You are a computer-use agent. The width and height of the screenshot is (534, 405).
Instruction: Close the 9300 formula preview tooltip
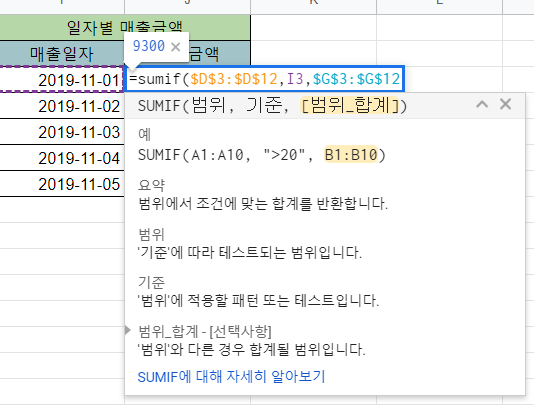176,47
